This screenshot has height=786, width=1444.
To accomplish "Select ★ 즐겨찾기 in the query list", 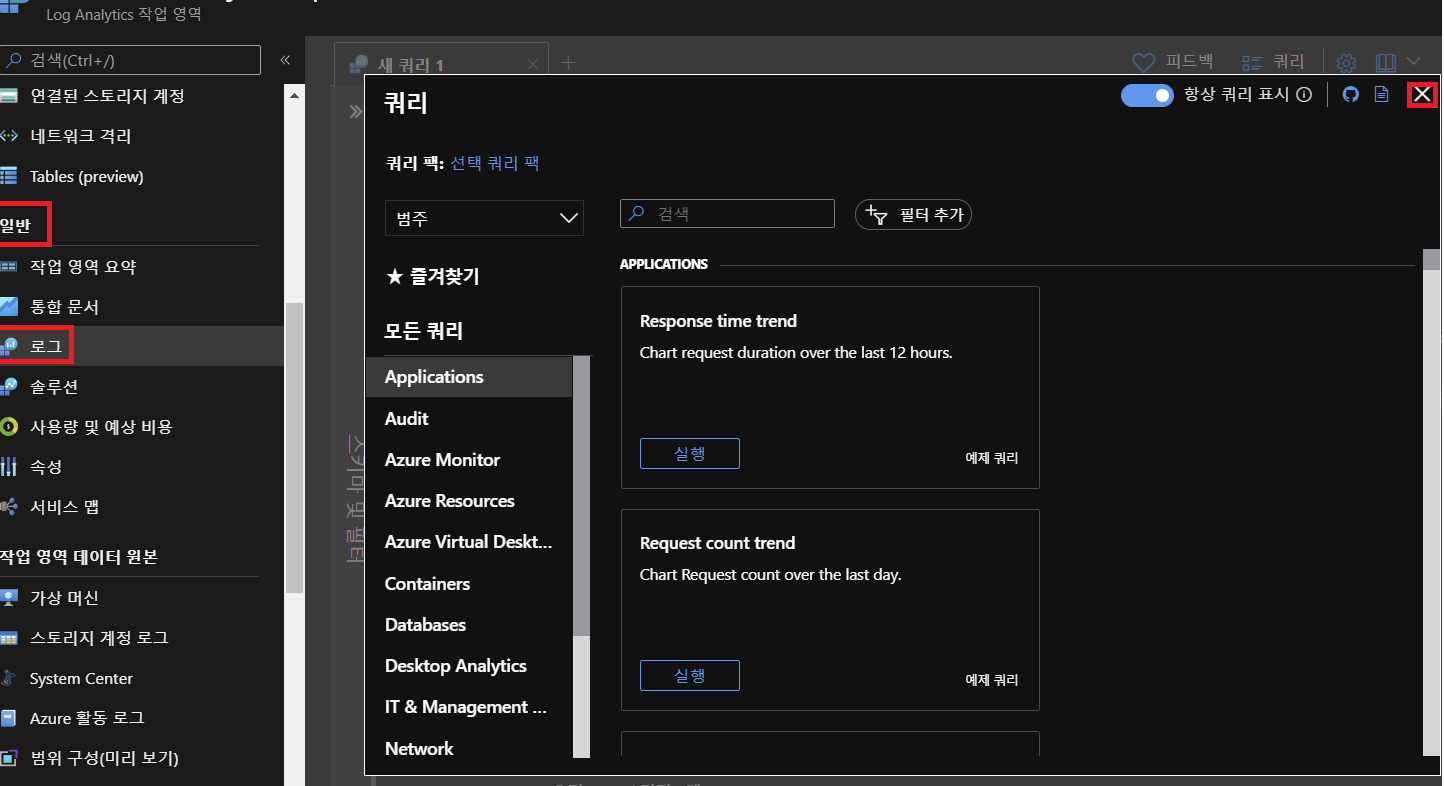I will [432, 277].
